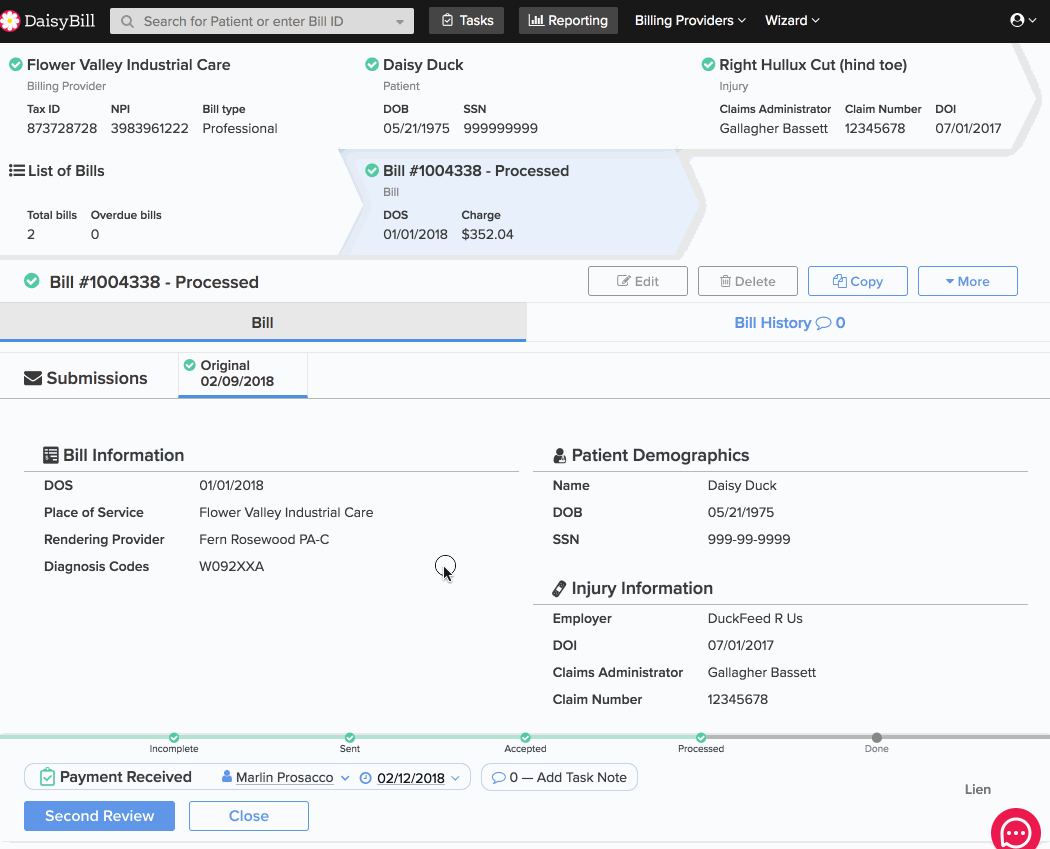Click green check beside Bill #1004338 heading

31,281
